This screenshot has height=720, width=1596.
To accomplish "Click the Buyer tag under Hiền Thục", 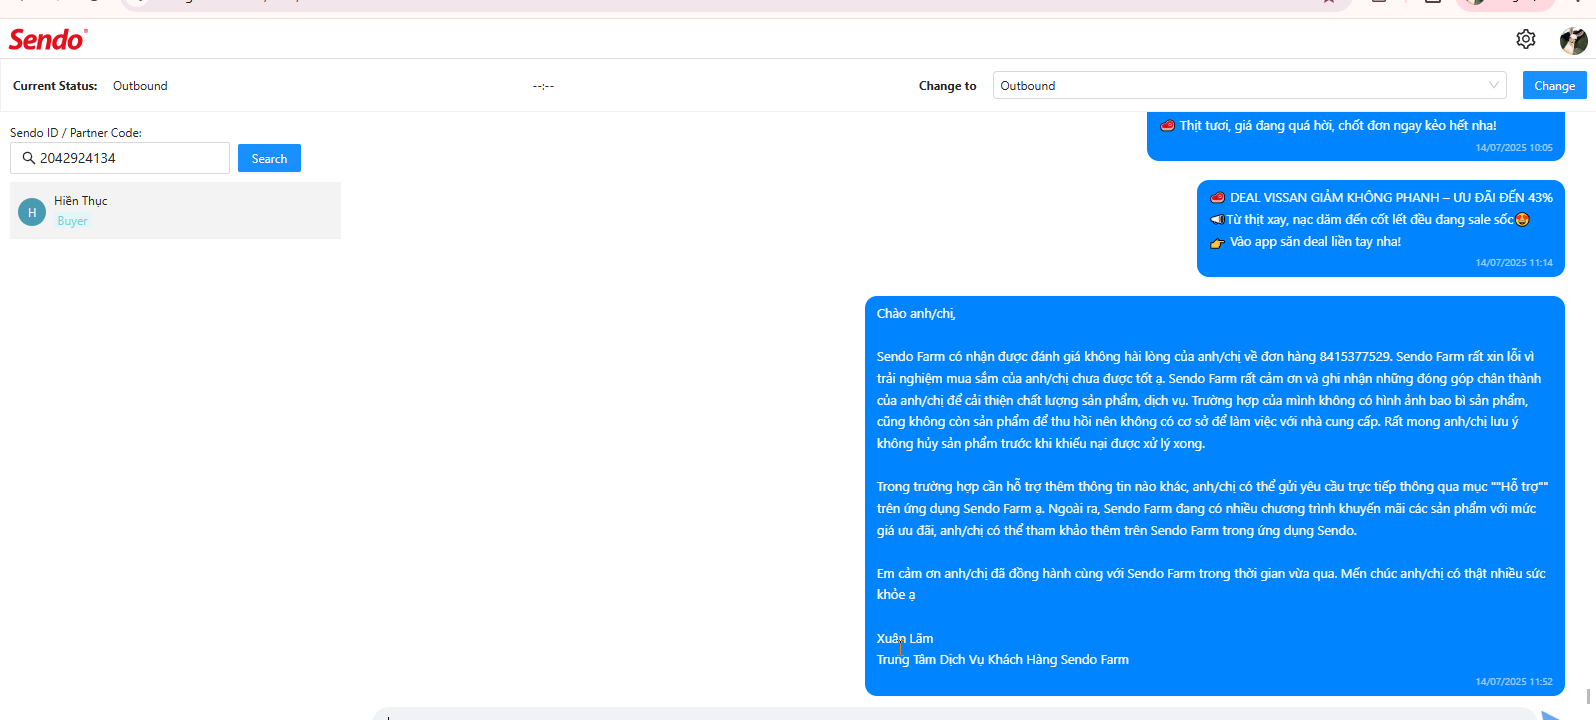I will pos(72,221).
